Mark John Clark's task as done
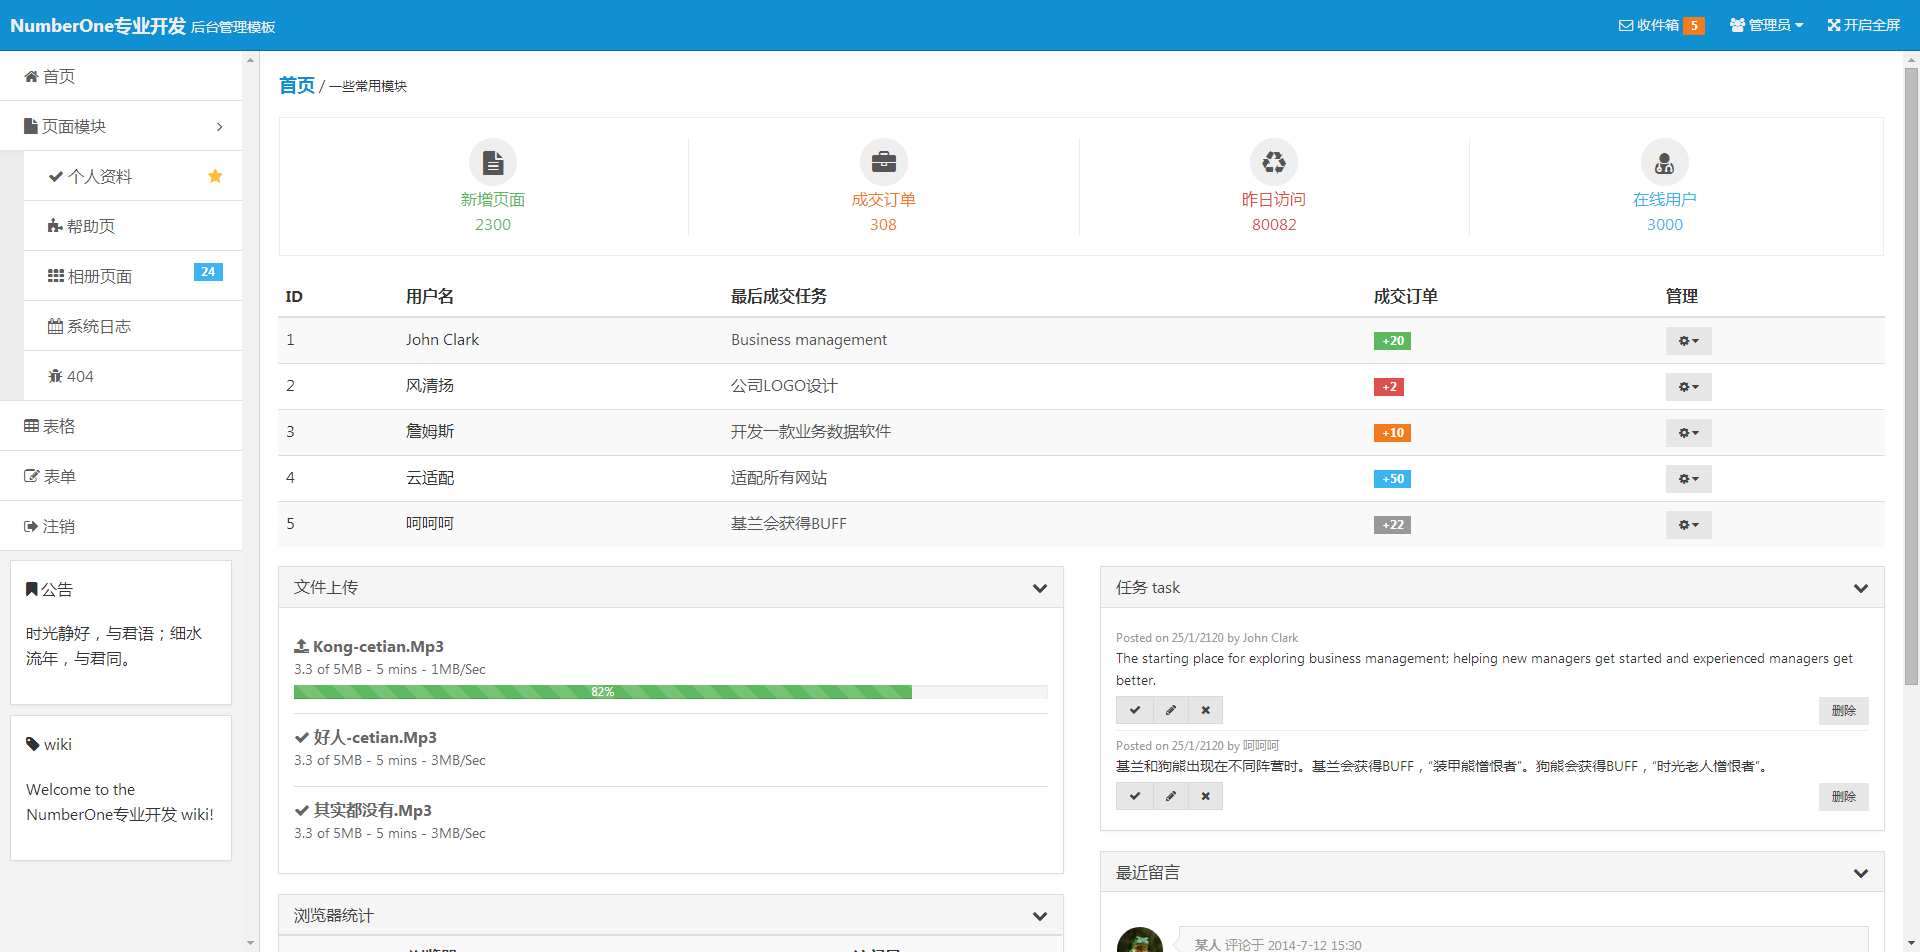This screenshot has width=1920, height=952. [x=1134, y=710]
